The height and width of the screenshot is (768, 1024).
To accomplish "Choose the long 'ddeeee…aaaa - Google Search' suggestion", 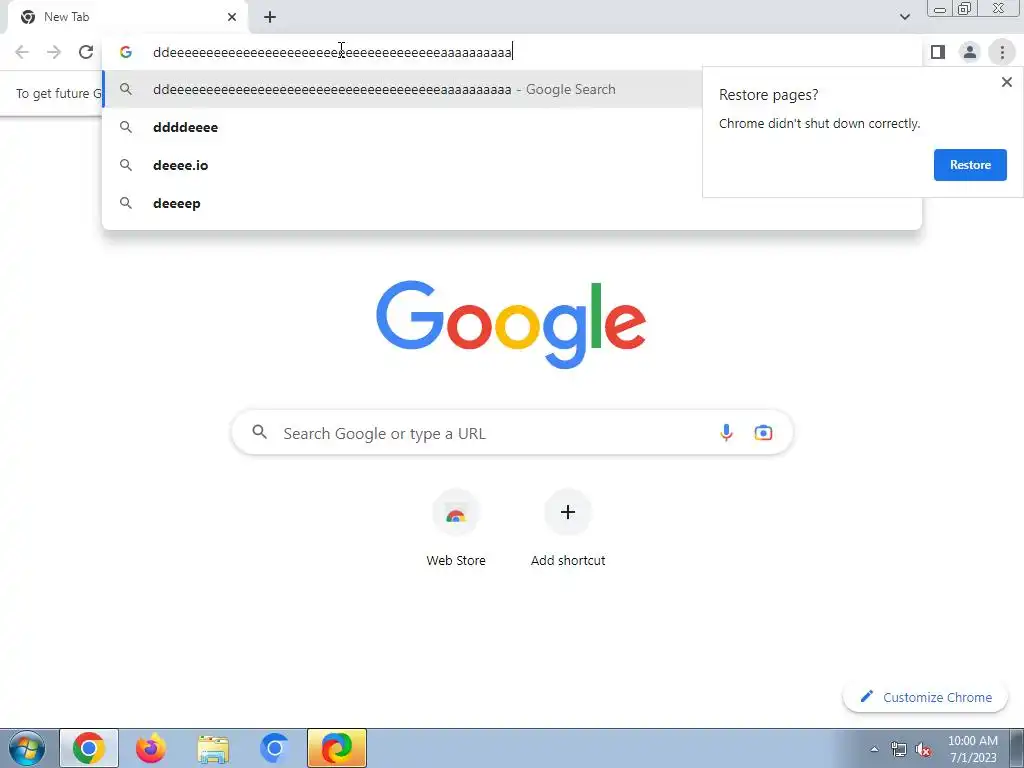I will pos(404,89).
